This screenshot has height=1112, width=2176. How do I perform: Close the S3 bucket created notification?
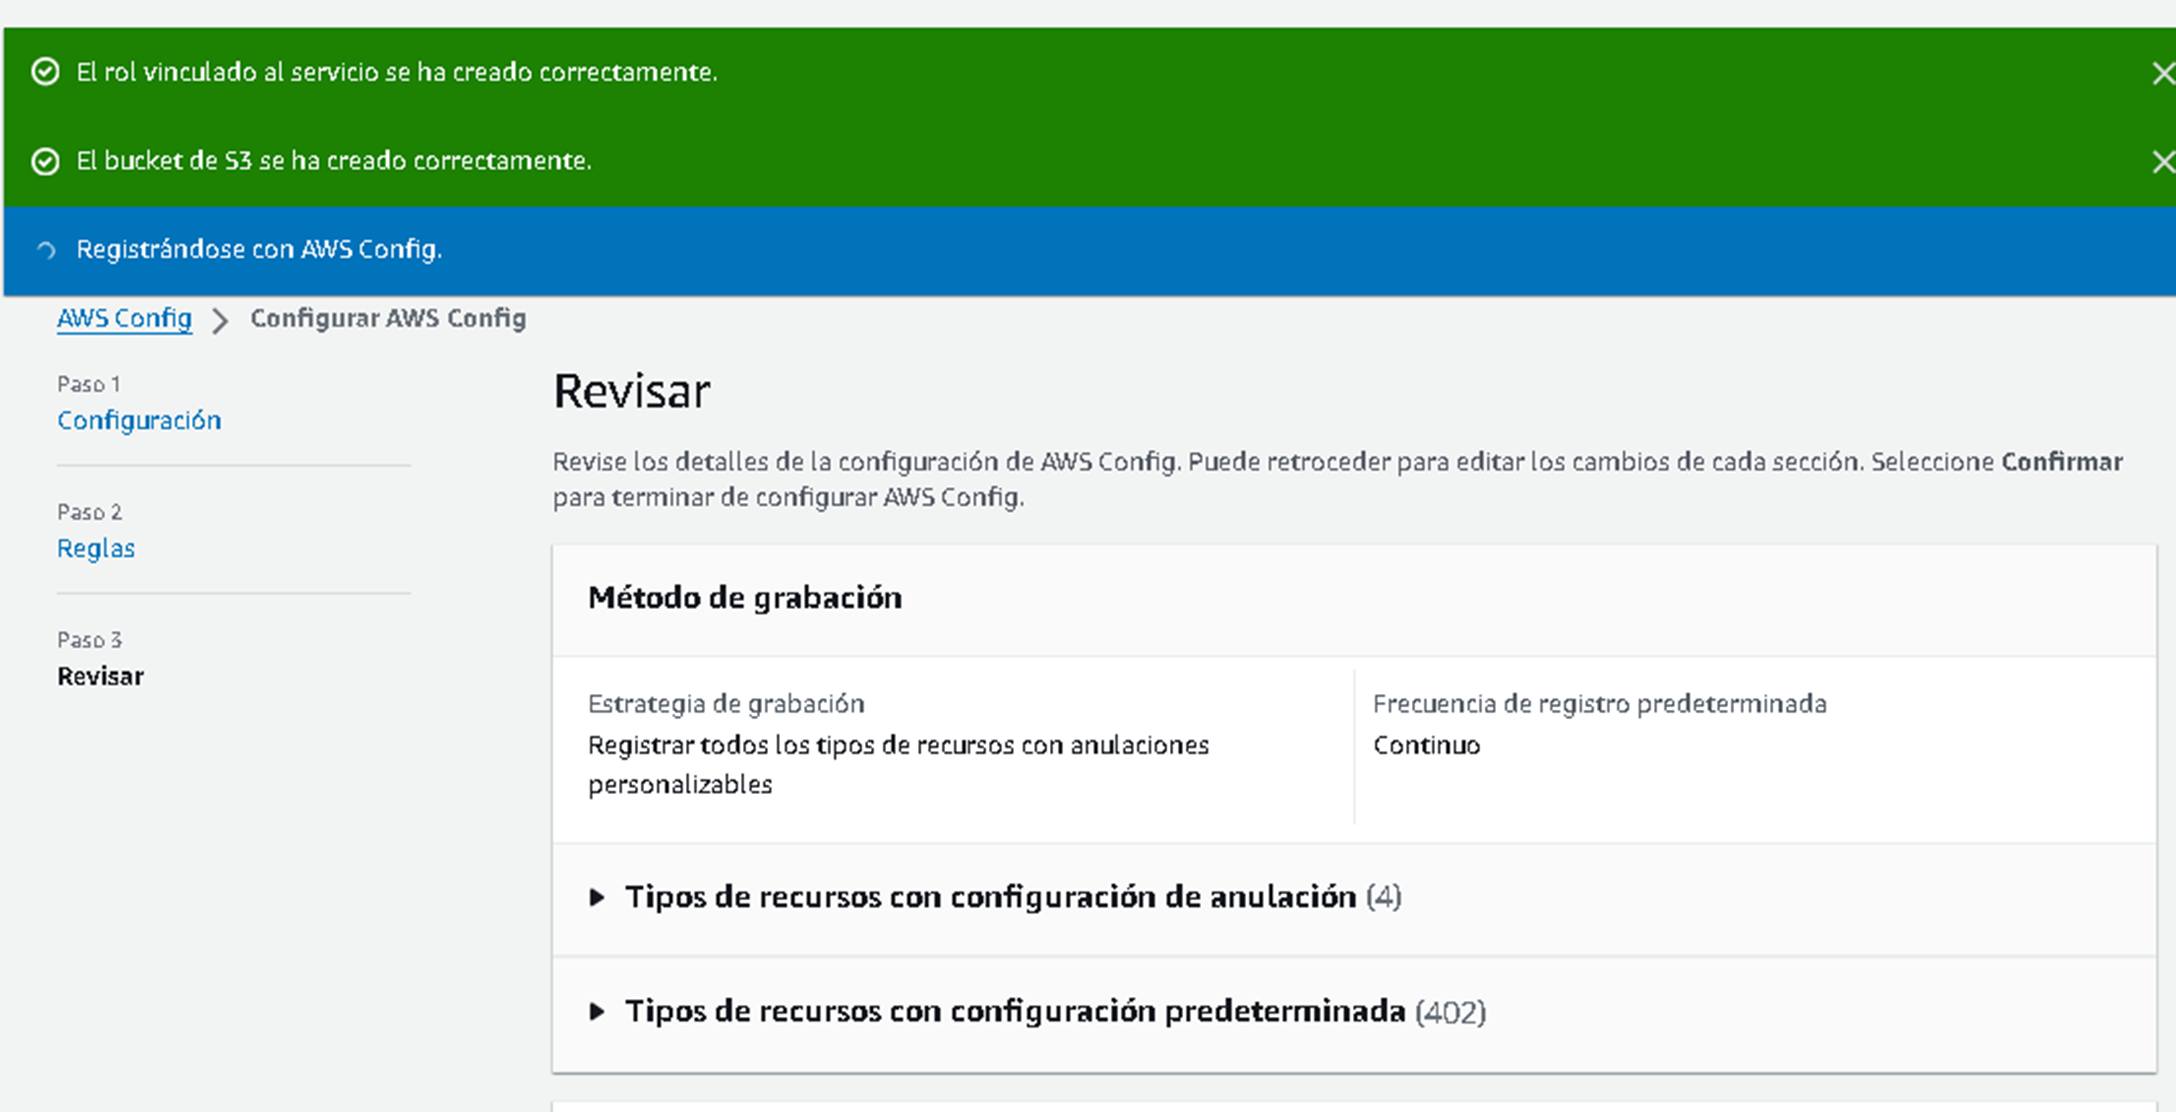tap(2162, 162)
